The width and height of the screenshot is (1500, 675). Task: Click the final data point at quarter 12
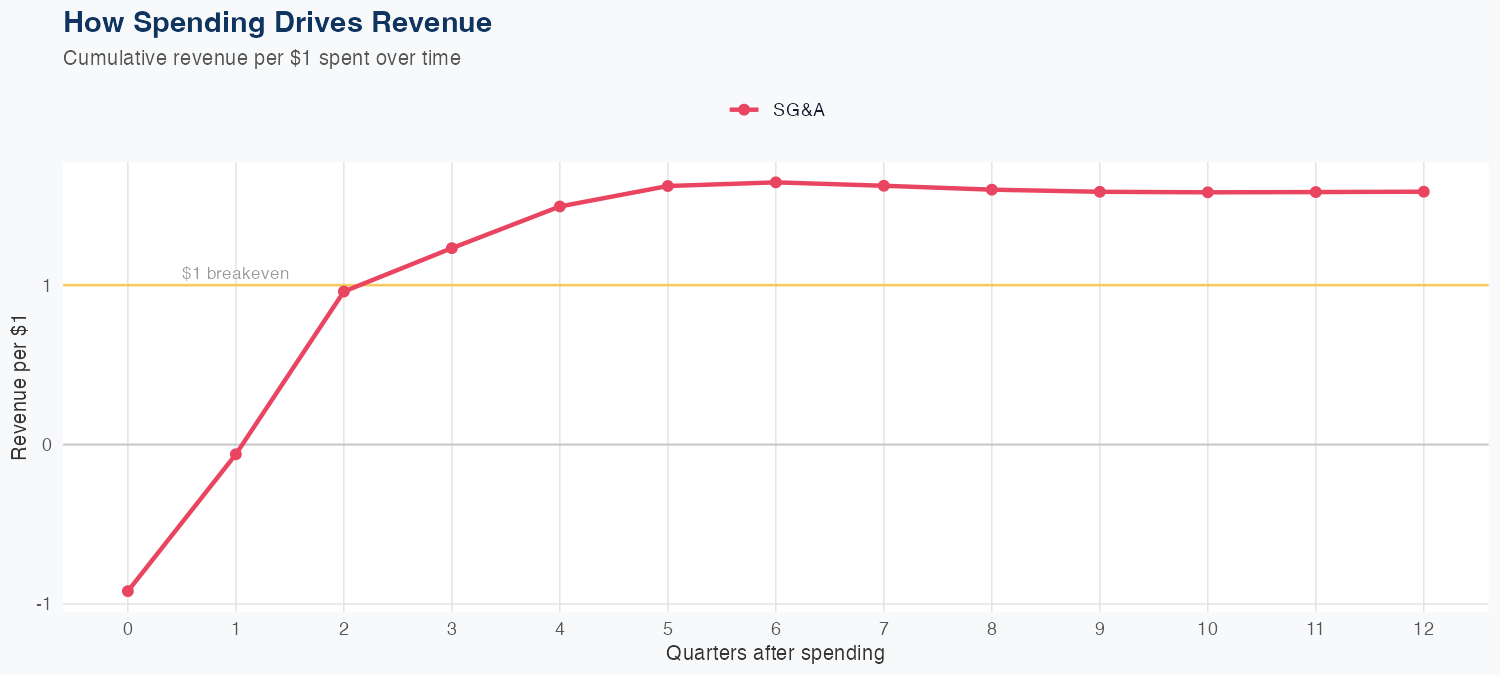tap(1424, 192)
